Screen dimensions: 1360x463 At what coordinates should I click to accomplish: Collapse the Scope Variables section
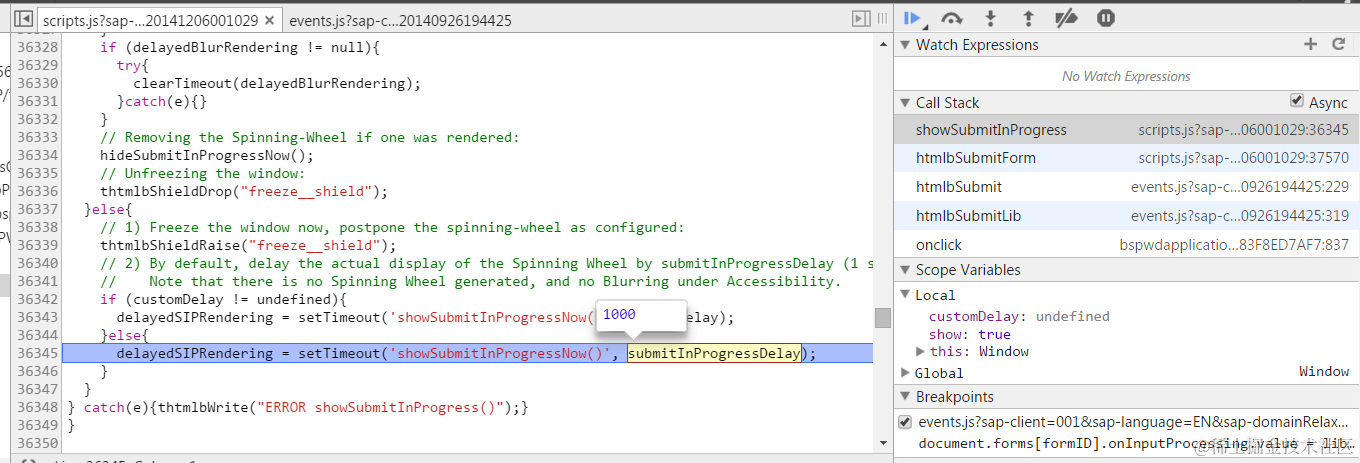905,270
